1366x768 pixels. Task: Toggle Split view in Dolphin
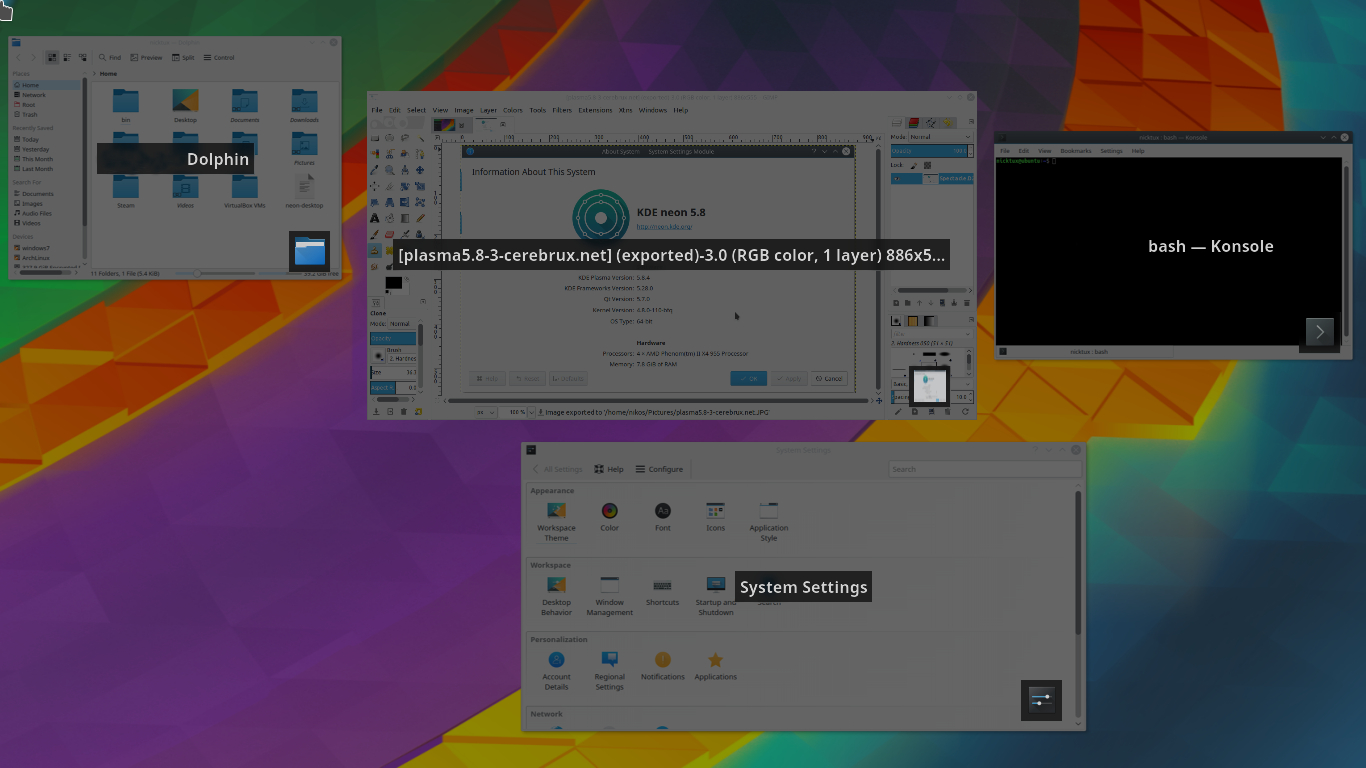182,58
